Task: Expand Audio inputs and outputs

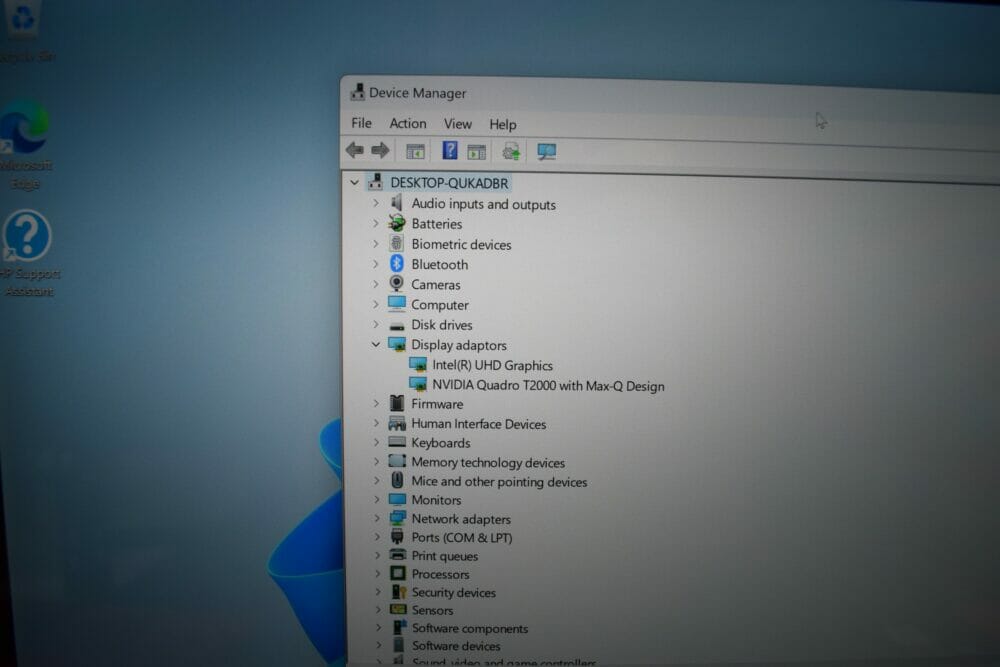Action: pyautogui.click(x=376, y=203)
